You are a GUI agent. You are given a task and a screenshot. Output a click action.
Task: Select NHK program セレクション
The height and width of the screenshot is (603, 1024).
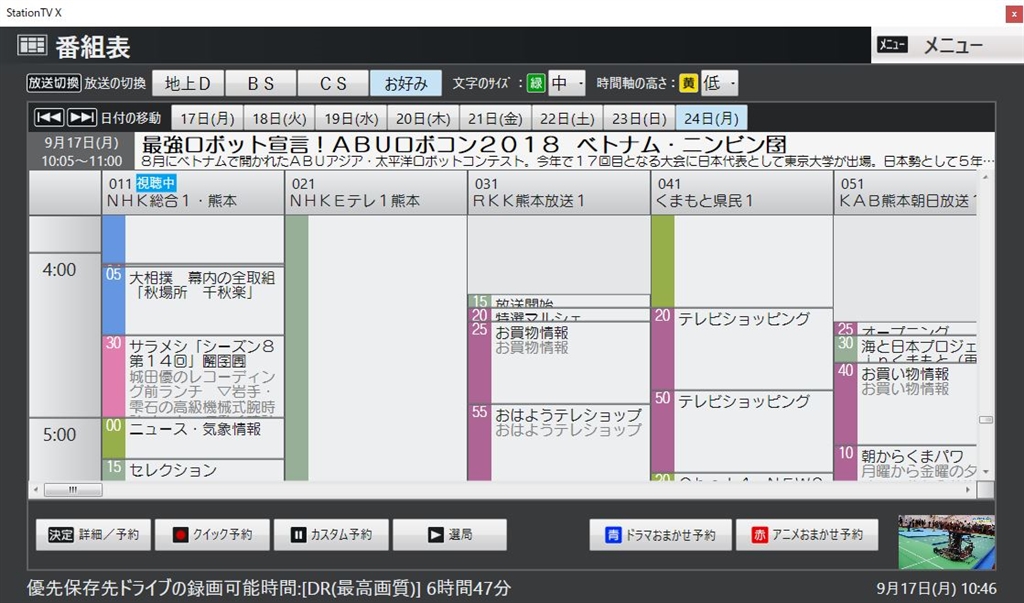(193, 470)
